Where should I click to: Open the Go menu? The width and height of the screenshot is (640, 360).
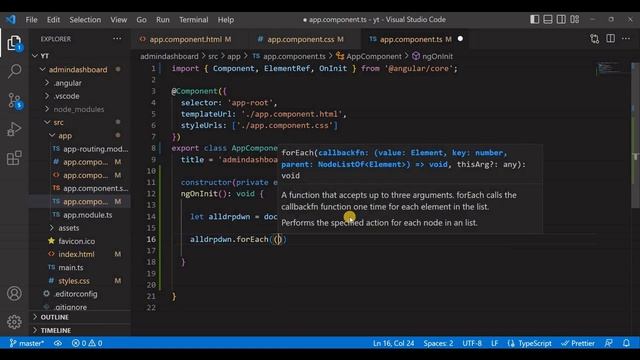click(x=141, y=20)
